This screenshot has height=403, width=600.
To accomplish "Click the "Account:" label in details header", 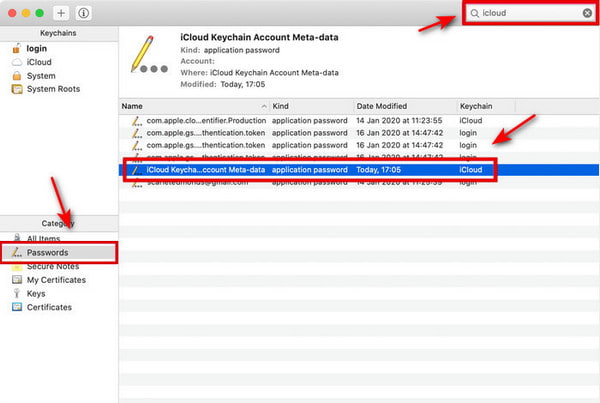I will click(x=197, y=61).
